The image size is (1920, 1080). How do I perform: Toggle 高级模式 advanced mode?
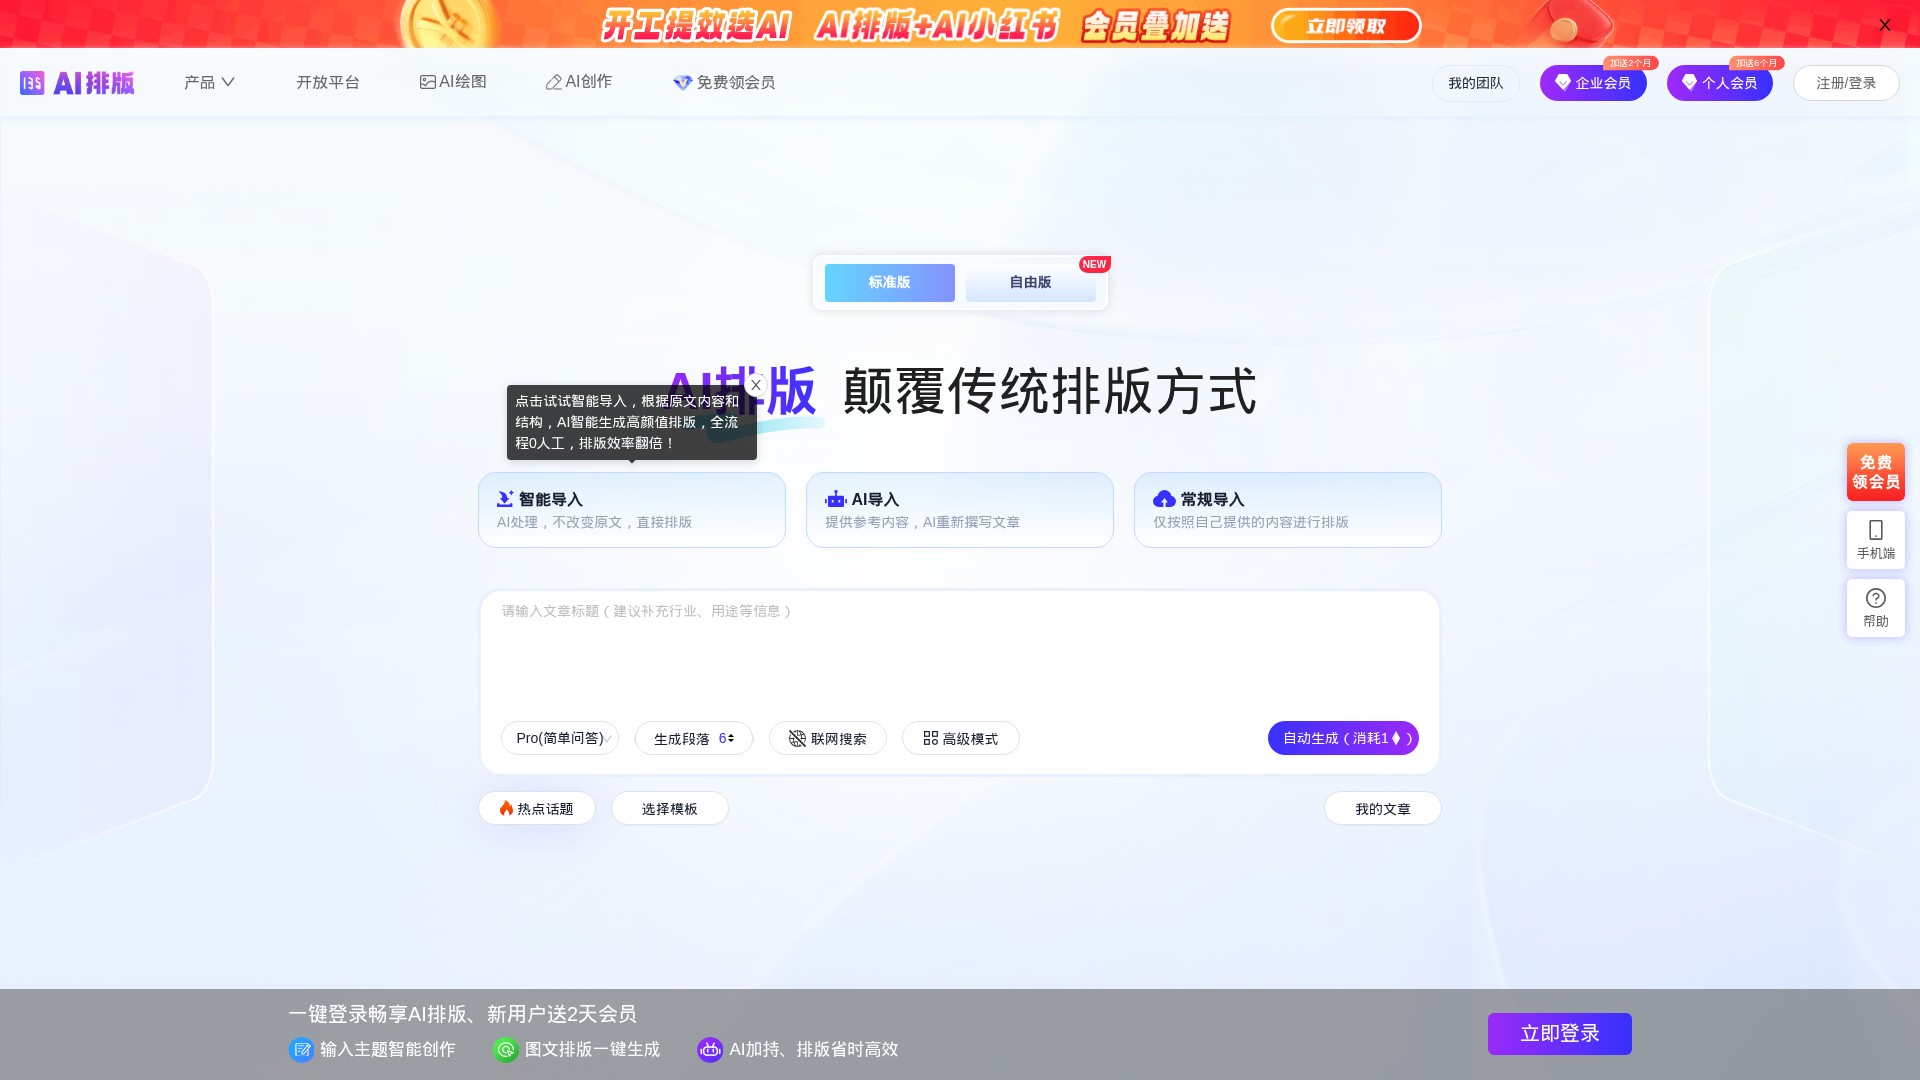click(x=960, y=738)
